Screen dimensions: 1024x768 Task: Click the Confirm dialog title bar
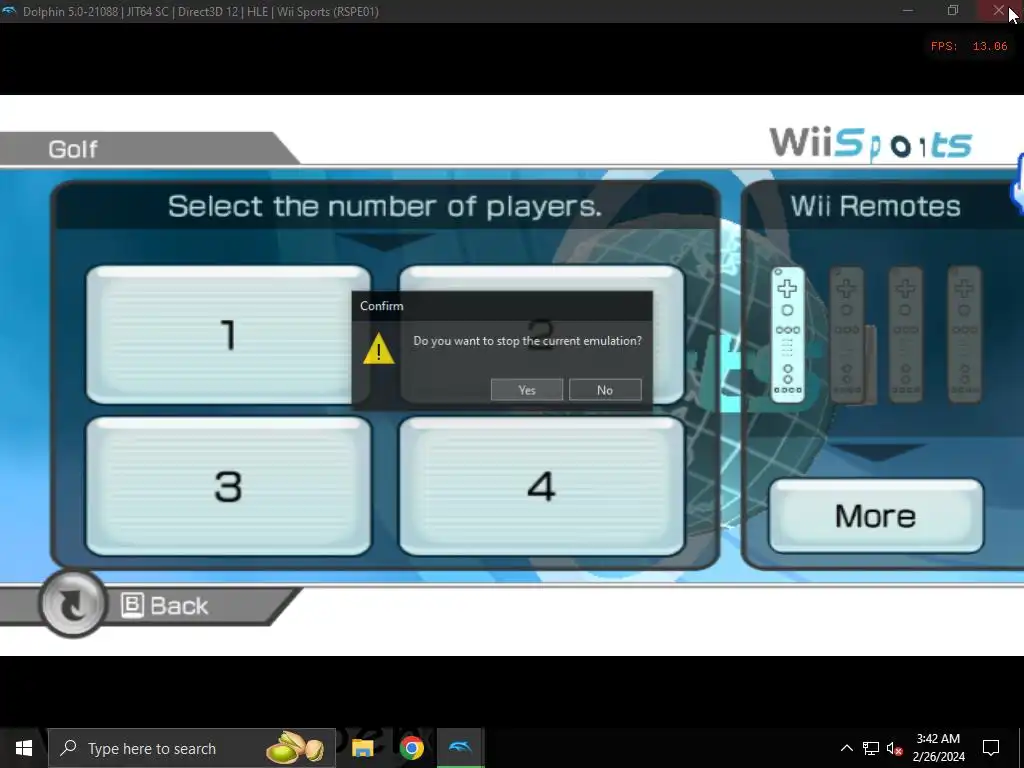(x=502, y=306)
